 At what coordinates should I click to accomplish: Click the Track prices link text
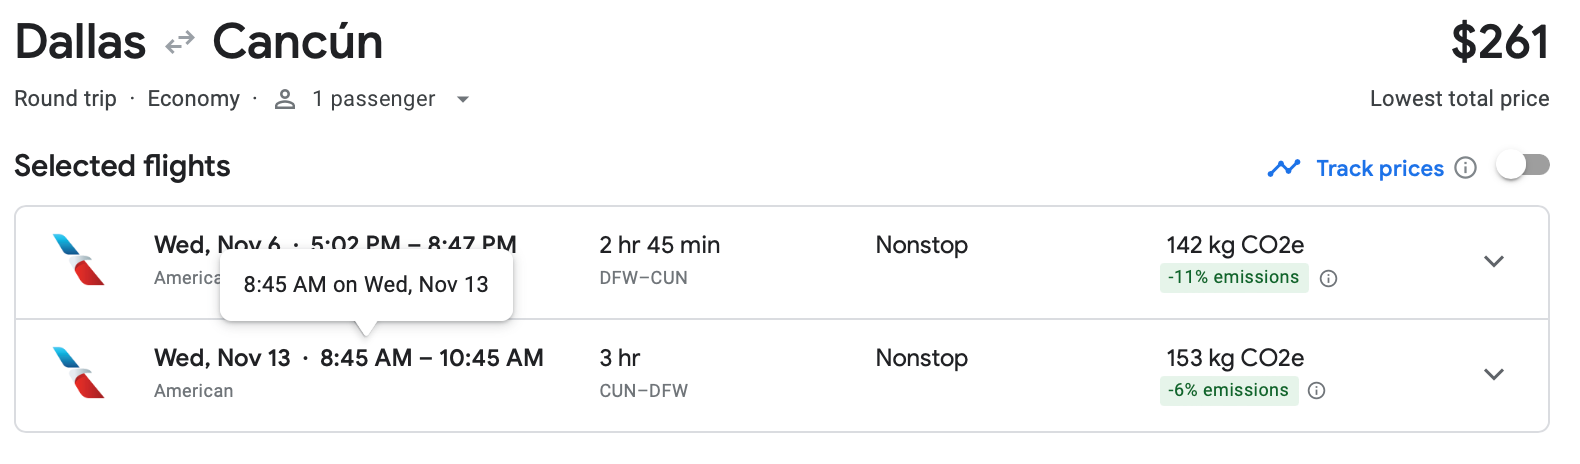(x=1379, y=168)
